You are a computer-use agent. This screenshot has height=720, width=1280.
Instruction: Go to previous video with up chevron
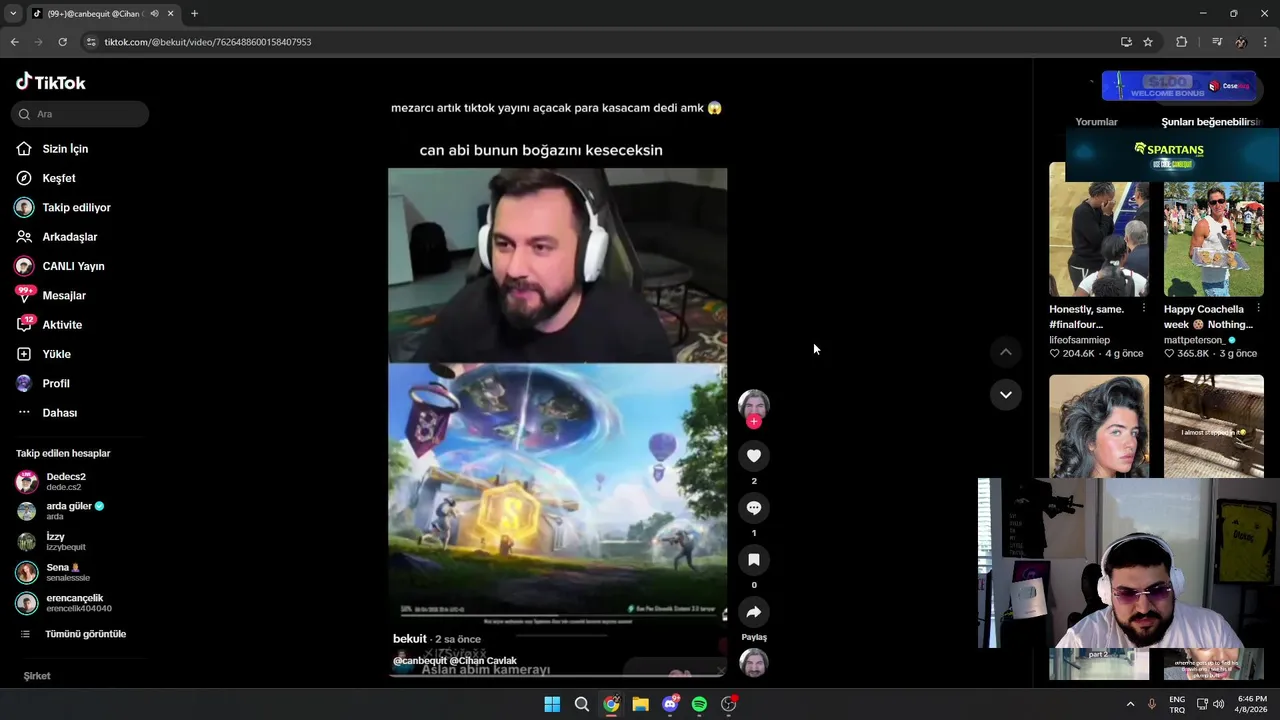tap(1006, 352)
